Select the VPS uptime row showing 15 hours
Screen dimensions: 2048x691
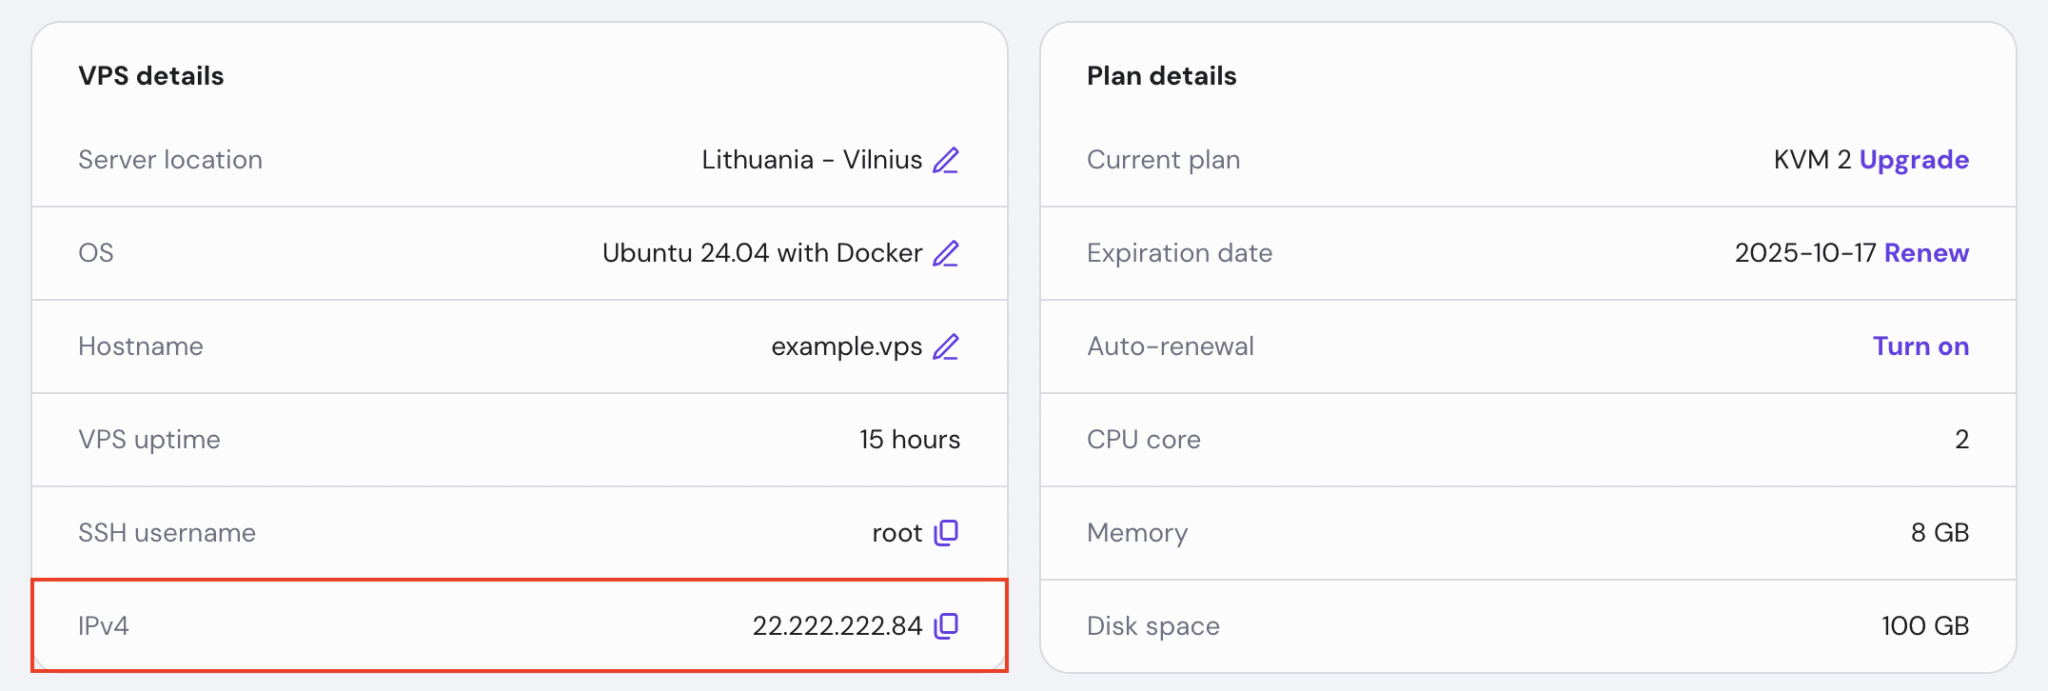pyautogui.click(x=519, y=440)
